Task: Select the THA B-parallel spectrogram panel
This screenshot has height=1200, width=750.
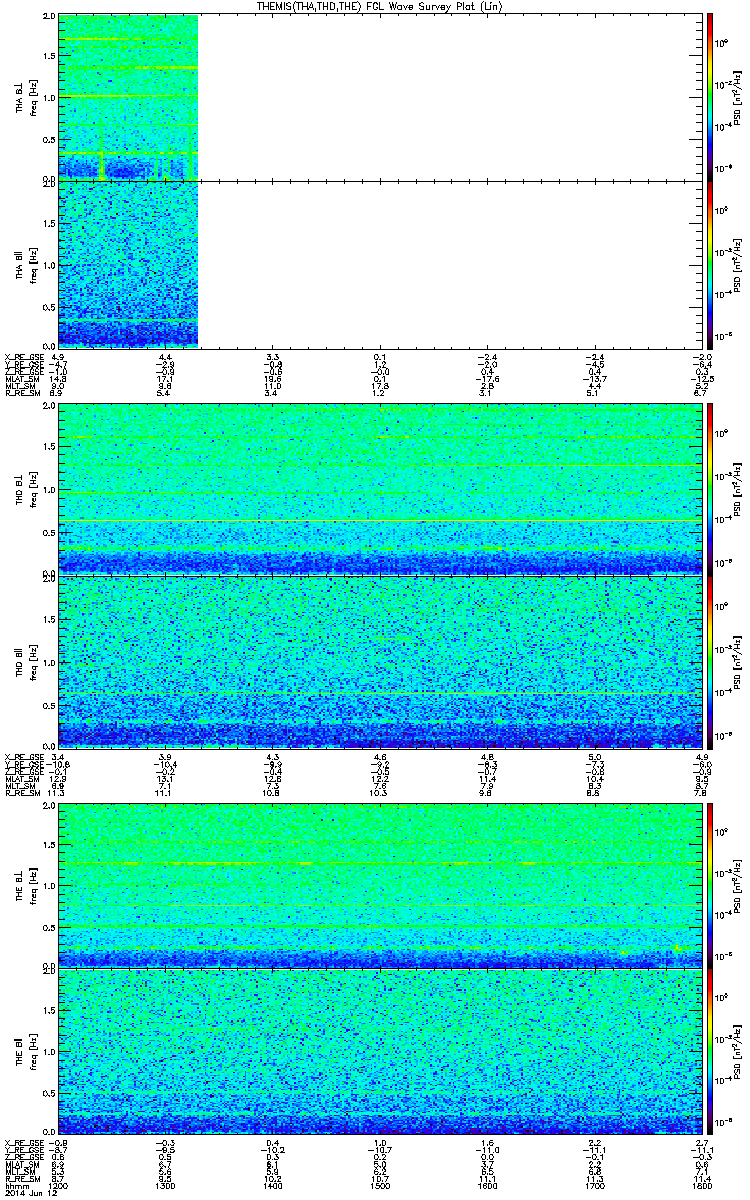Action: (378, 264)
